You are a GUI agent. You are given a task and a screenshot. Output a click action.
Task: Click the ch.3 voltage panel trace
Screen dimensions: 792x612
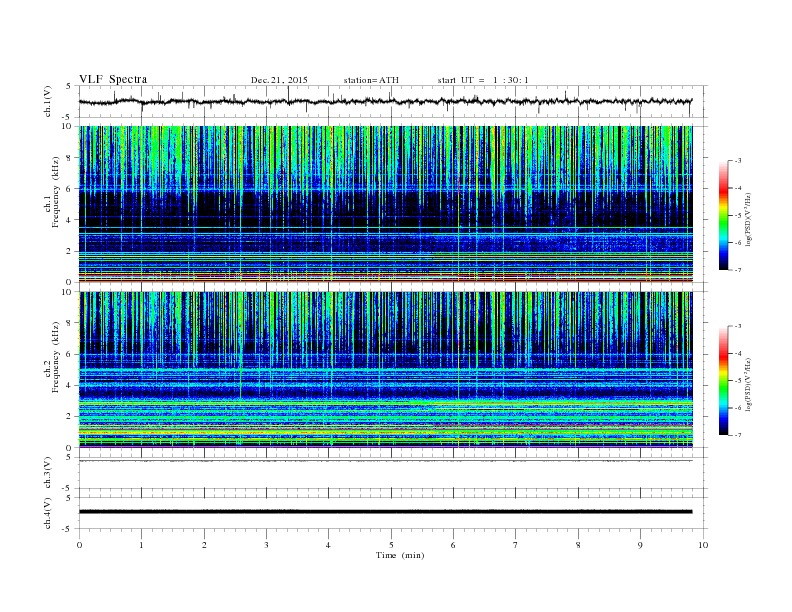click(385, 461)
